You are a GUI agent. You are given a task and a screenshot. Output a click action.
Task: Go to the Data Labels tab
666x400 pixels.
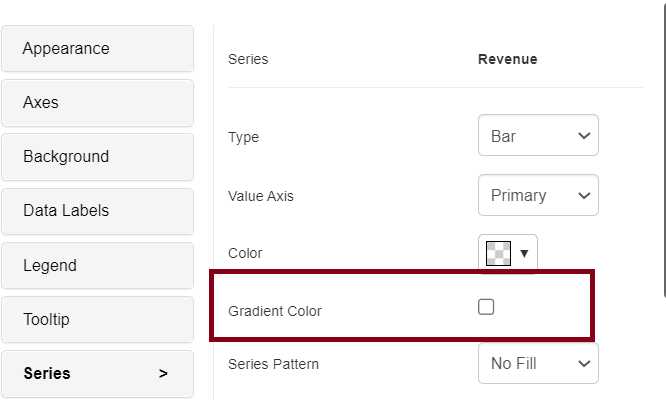tap(97, 211)
